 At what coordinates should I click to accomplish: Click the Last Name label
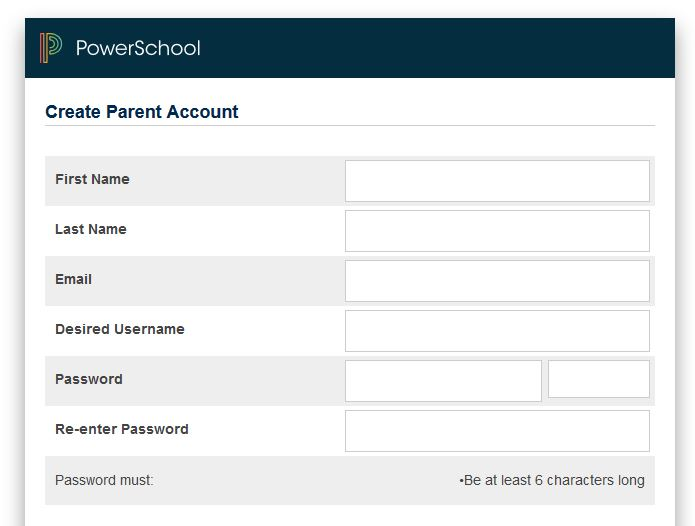tap(91, 229)
